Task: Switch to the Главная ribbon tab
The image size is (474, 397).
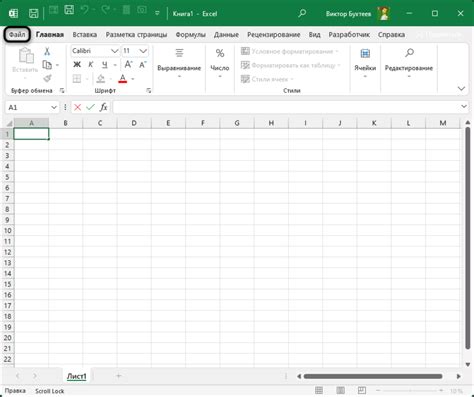Action: tap(50, 35)
